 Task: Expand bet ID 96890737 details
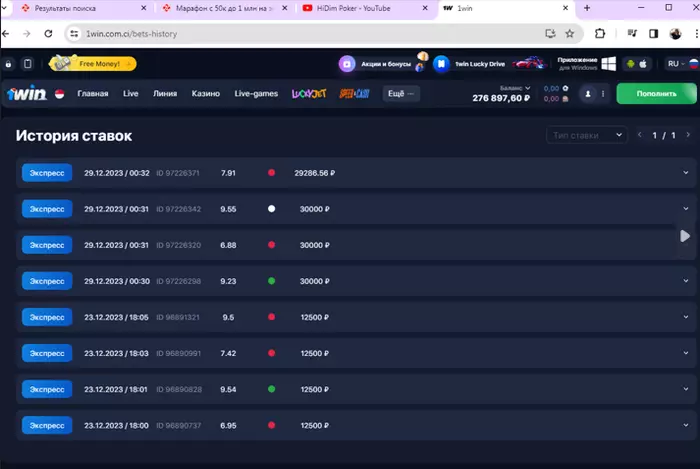tap(686, 425)
